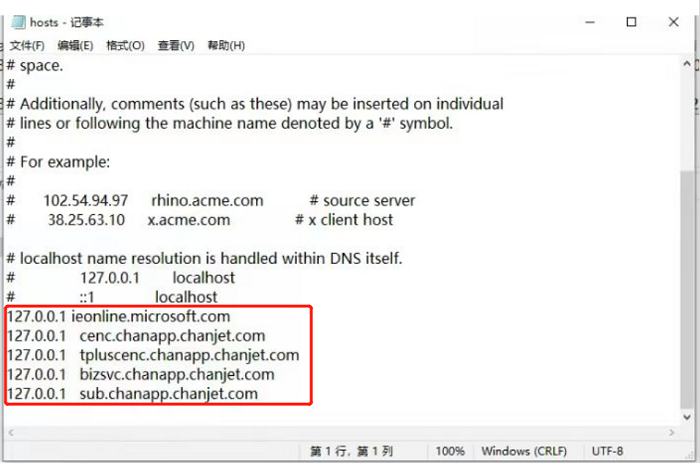
Task: Open the 帮助(H) menu
Action: pos(226,46)
